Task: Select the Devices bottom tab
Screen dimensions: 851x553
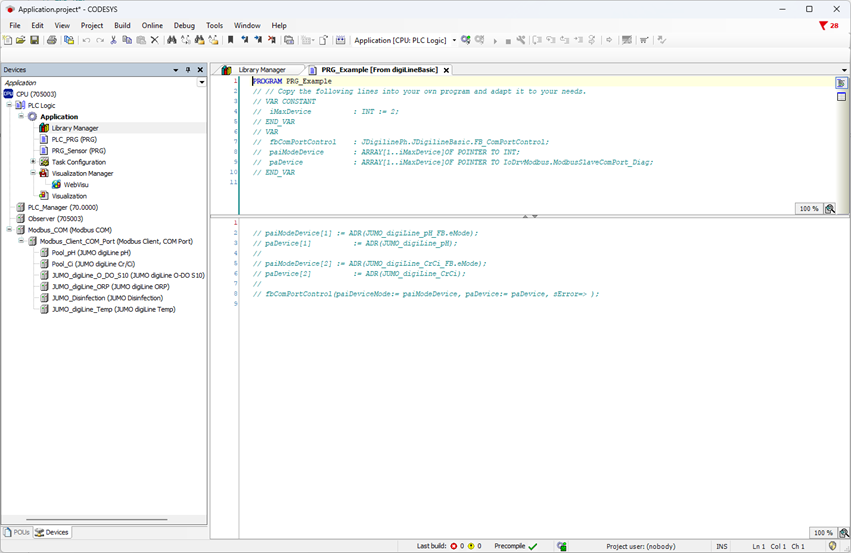Action: click(52, 532)
